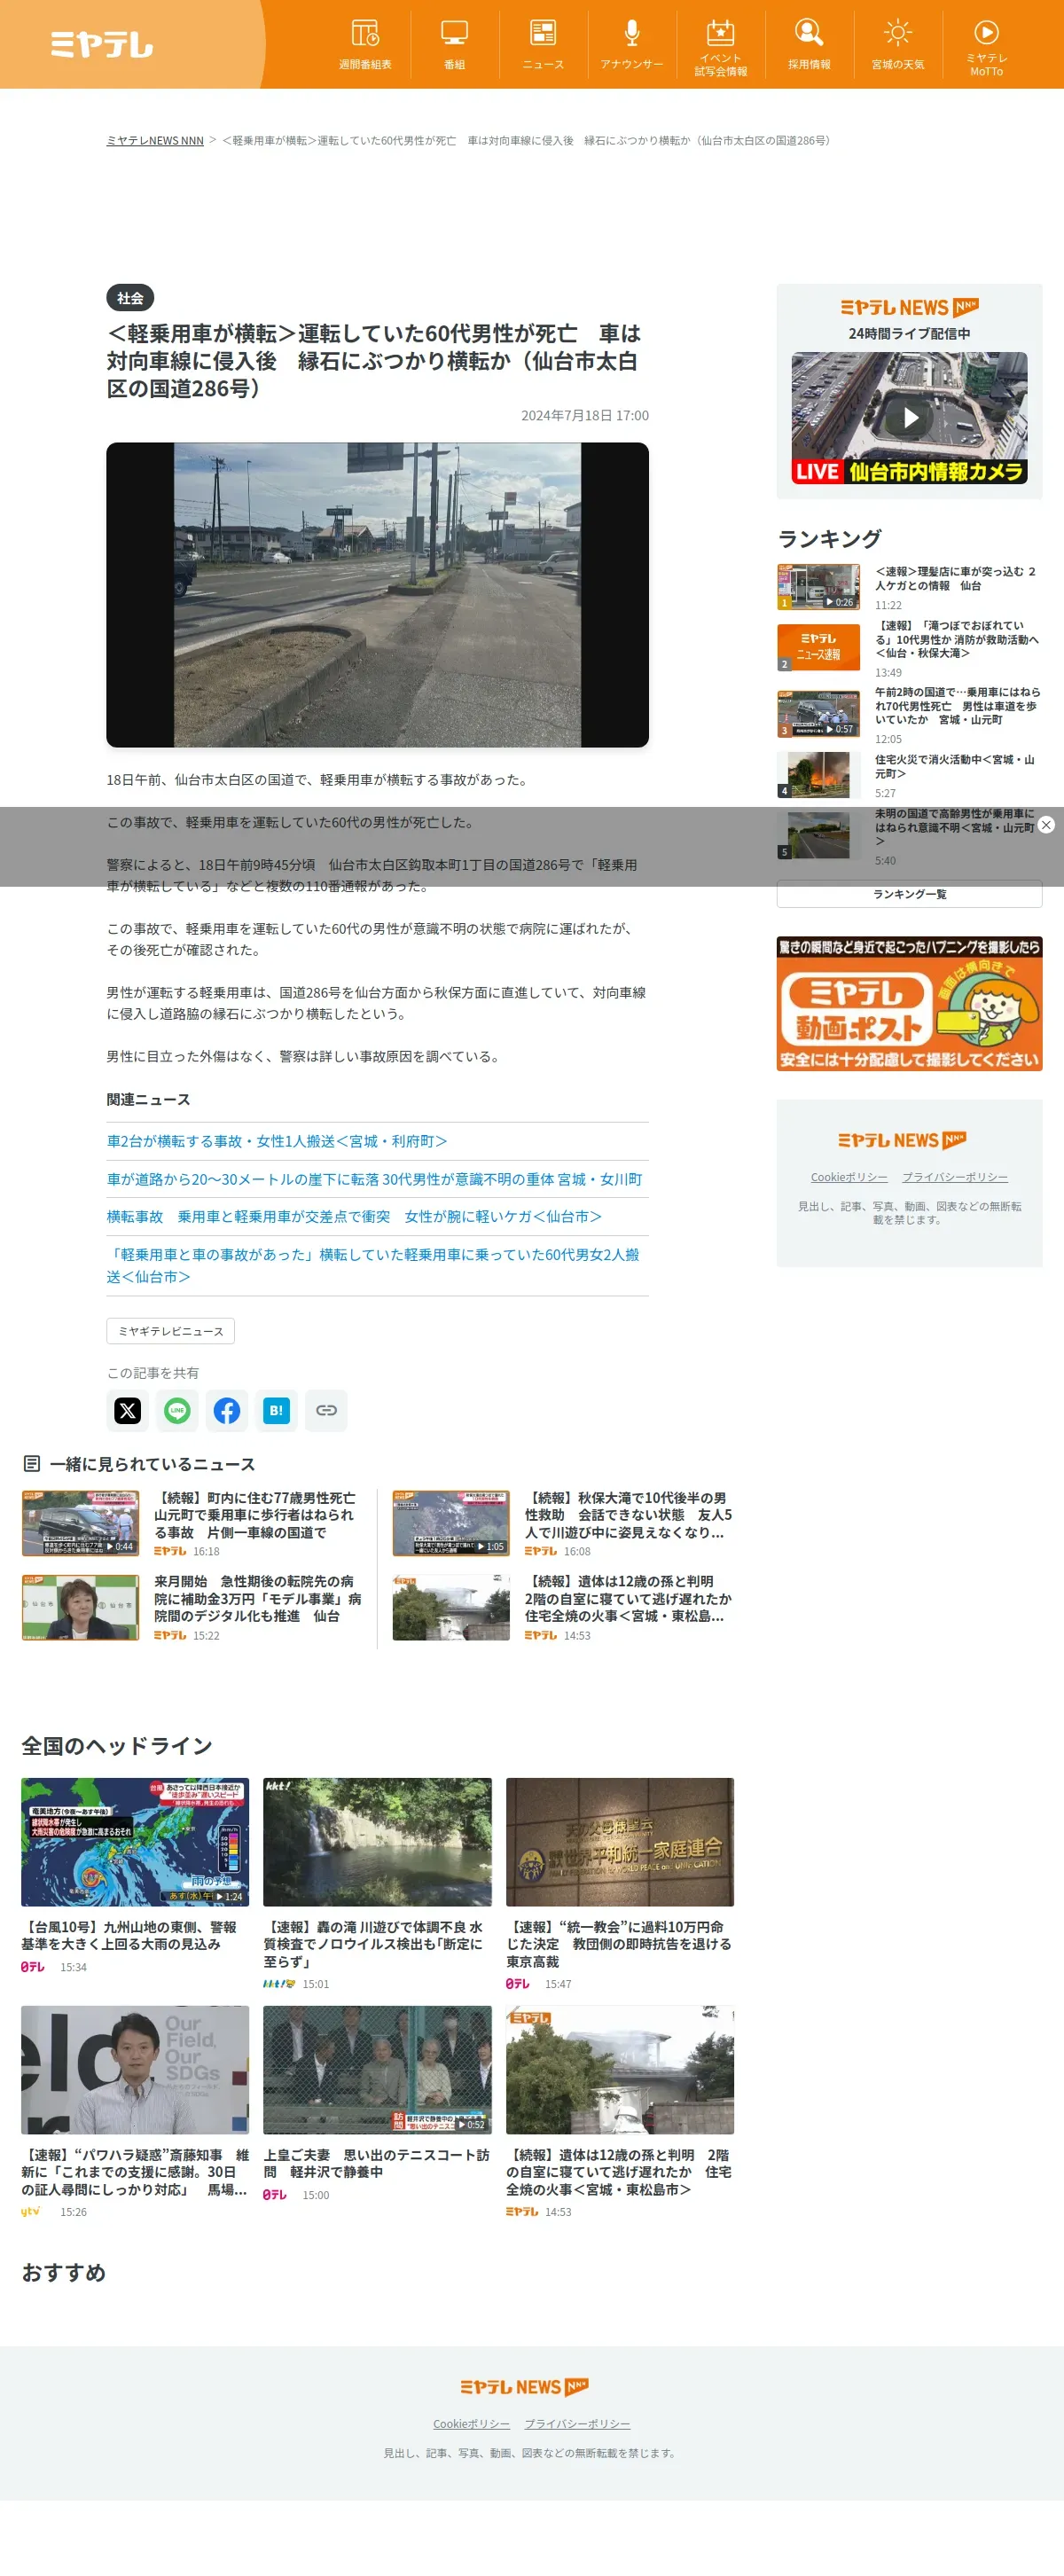Open the woman interview thumbnail in co-viewed news
Screen dimensions: 1064x2576
pyautogui.click(x=80, y=1607)
